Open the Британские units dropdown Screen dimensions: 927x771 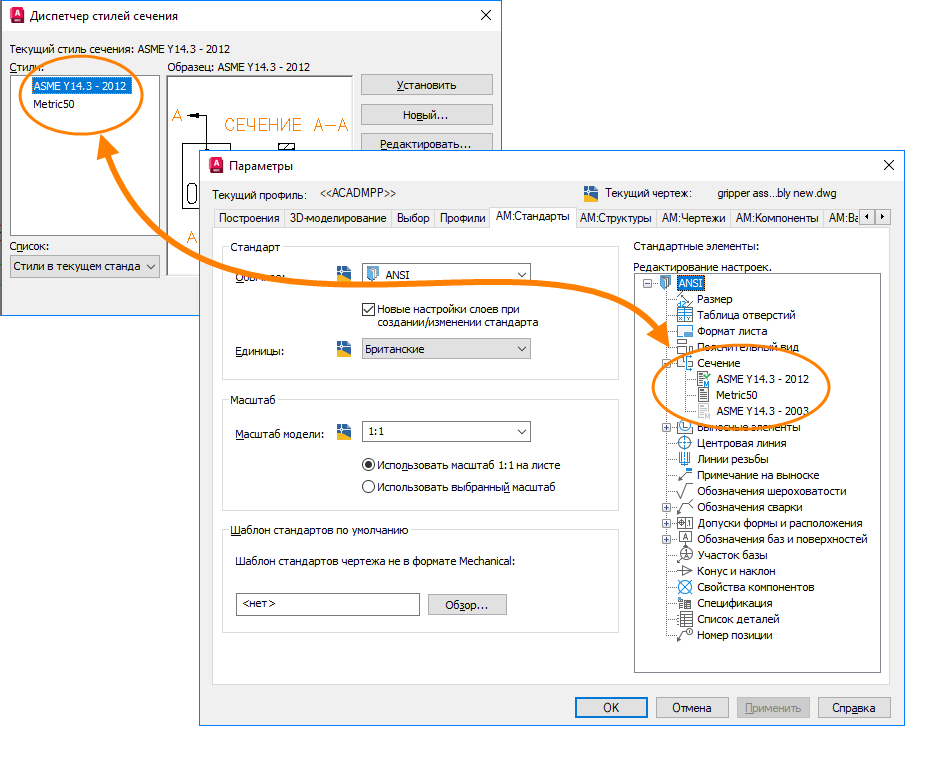click(x=446, y=349)
